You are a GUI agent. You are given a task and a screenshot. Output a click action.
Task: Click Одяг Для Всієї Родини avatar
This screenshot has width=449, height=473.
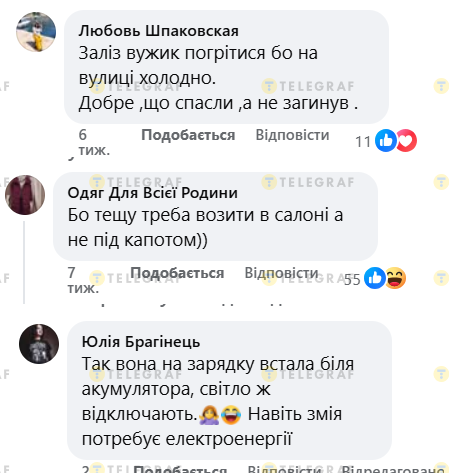[x=25, y=195]
